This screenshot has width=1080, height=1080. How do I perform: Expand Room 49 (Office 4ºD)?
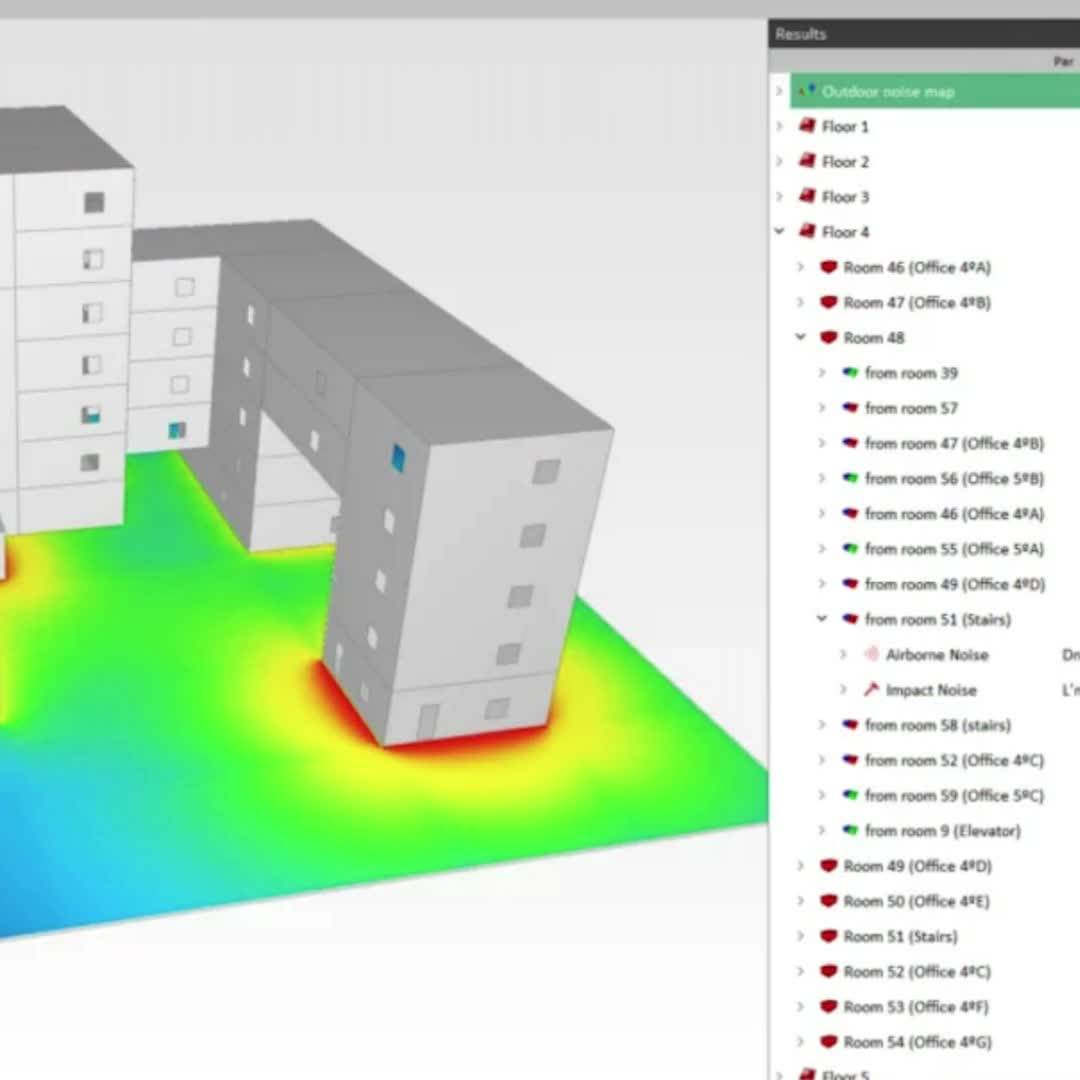(x=800, y=865)
